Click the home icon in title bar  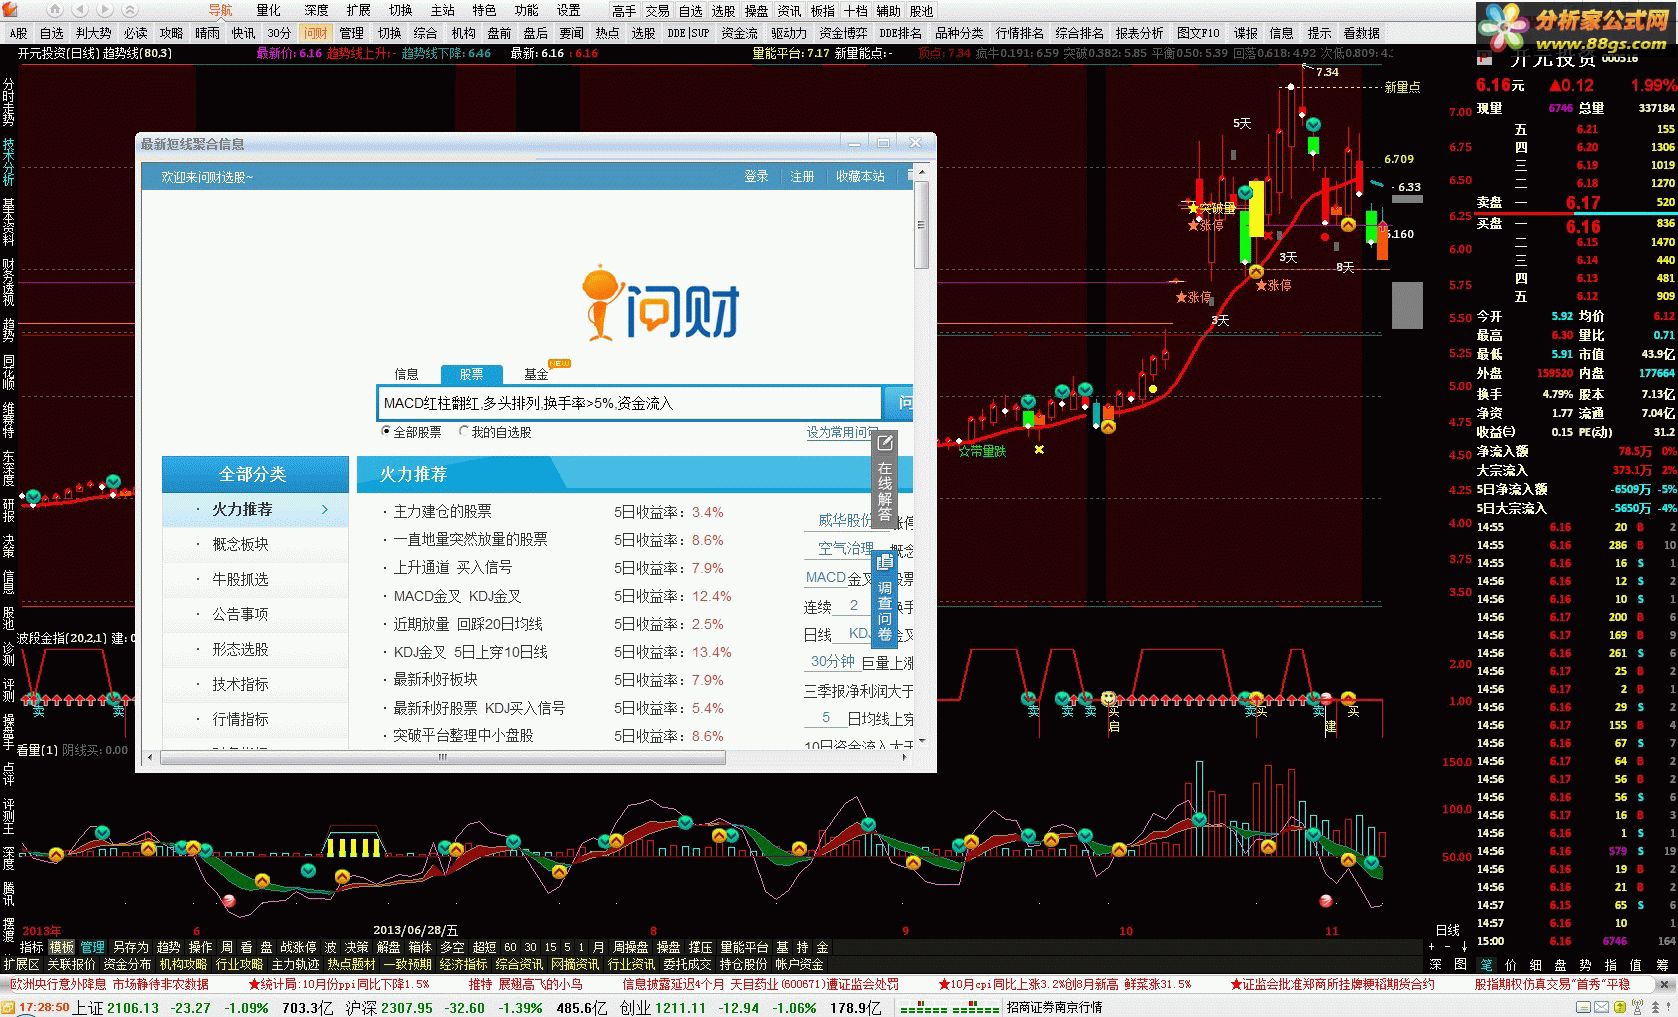(55, 10)
